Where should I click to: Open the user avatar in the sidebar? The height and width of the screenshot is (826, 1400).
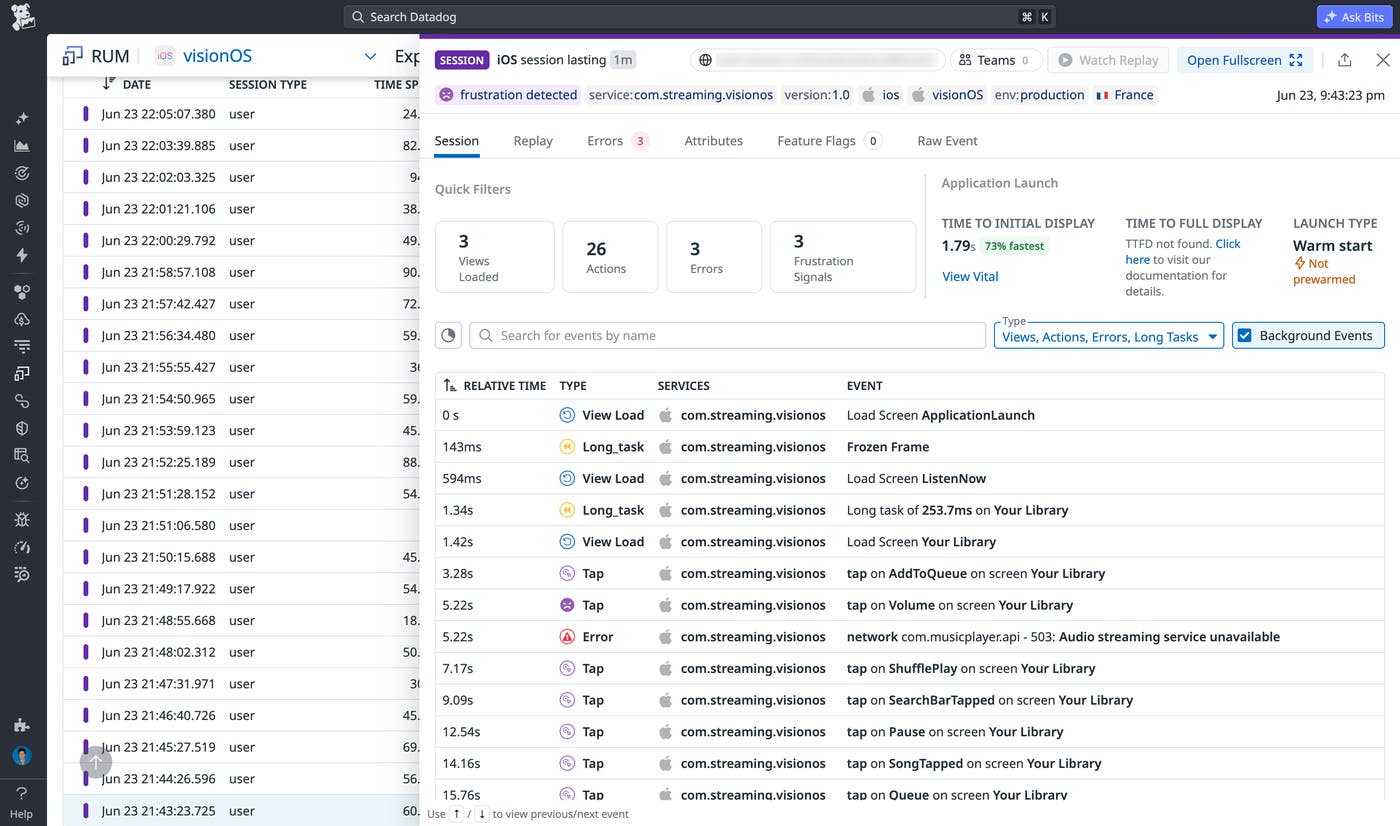tap(22, 756)
